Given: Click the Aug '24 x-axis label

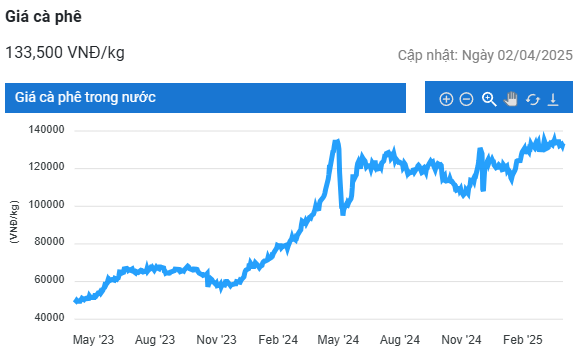Looking at the screenshot, I should (400, 340).
